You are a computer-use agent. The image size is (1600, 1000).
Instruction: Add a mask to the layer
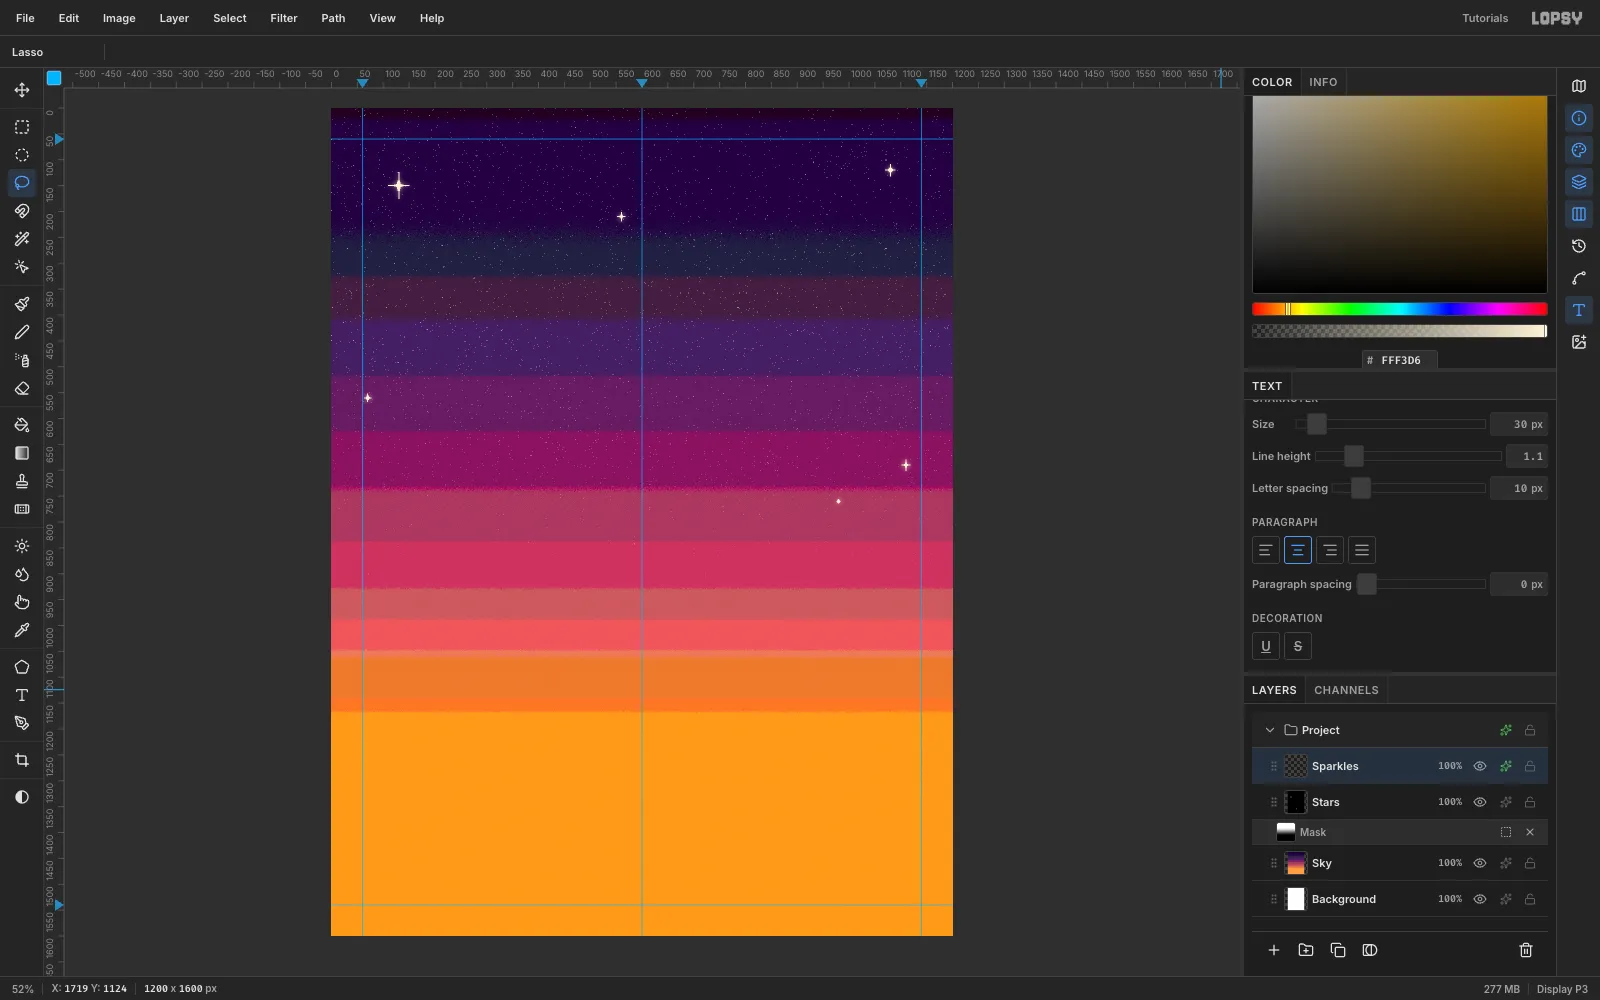[1370, 950]
